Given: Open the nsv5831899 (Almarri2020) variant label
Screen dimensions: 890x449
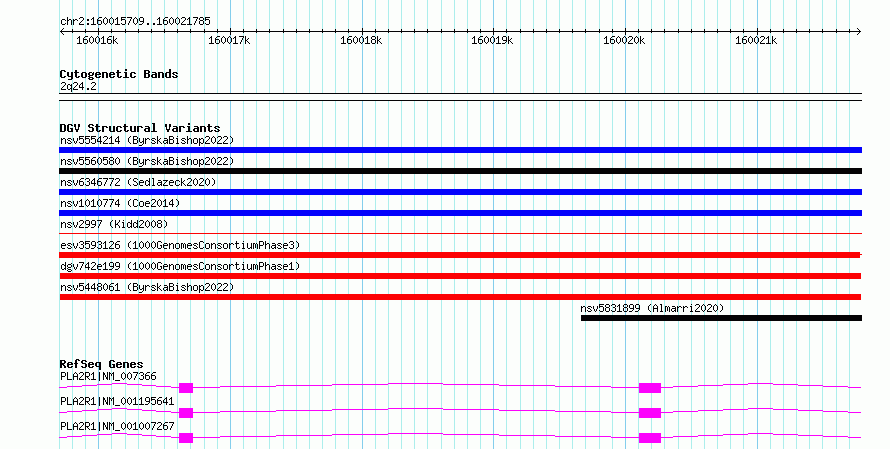Looking at the screenshot, I should click(x=652, y=308).
